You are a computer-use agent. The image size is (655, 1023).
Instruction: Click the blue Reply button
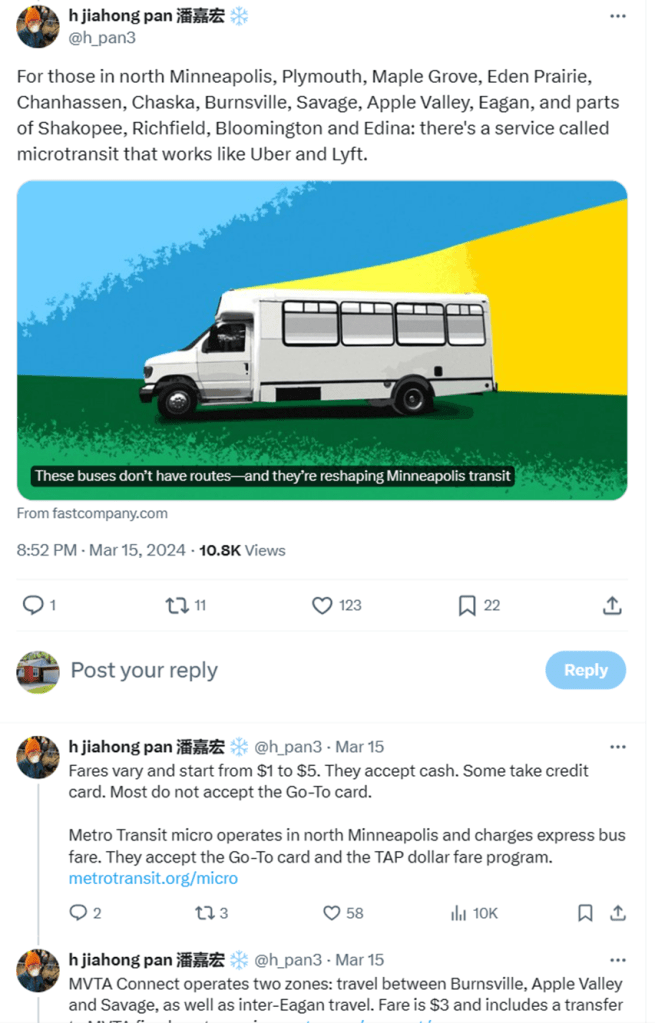[x=585, y=670]
